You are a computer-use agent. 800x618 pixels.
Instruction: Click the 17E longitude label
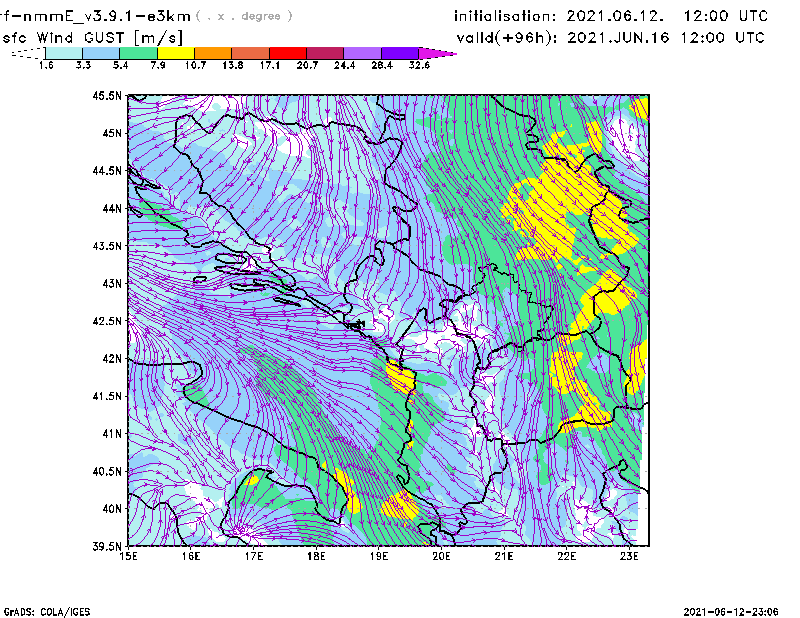[x=254, y=556]
